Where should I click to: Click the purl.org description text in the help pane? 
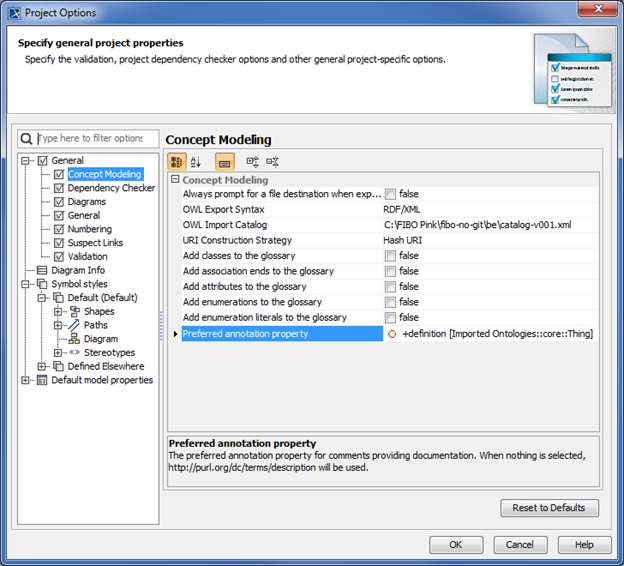click(x=268, y=467)
